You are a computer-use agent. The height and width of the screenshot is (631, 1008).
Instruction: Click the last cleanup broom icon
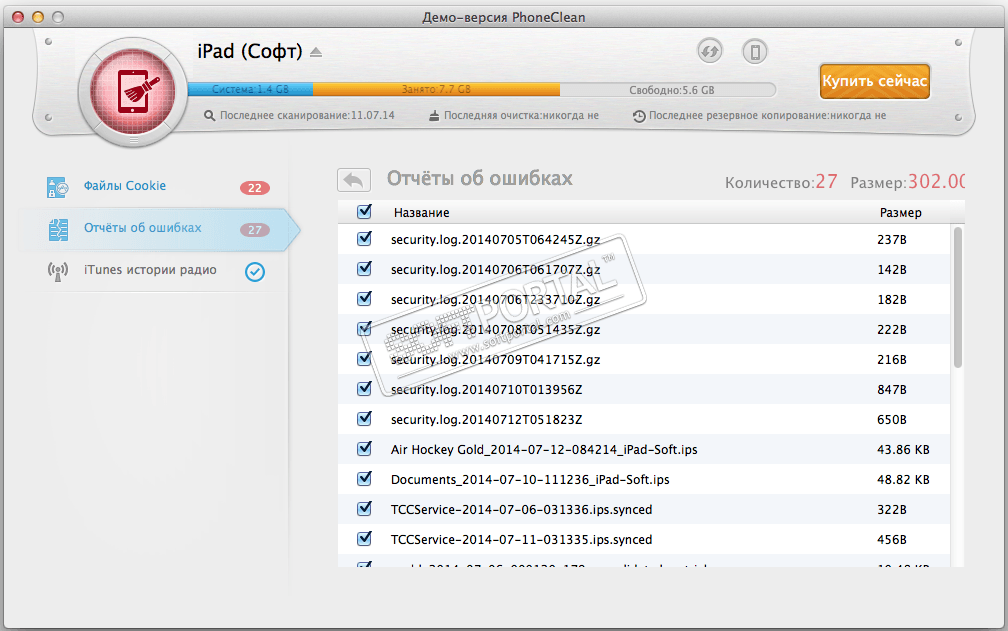[x=434, y=116]
